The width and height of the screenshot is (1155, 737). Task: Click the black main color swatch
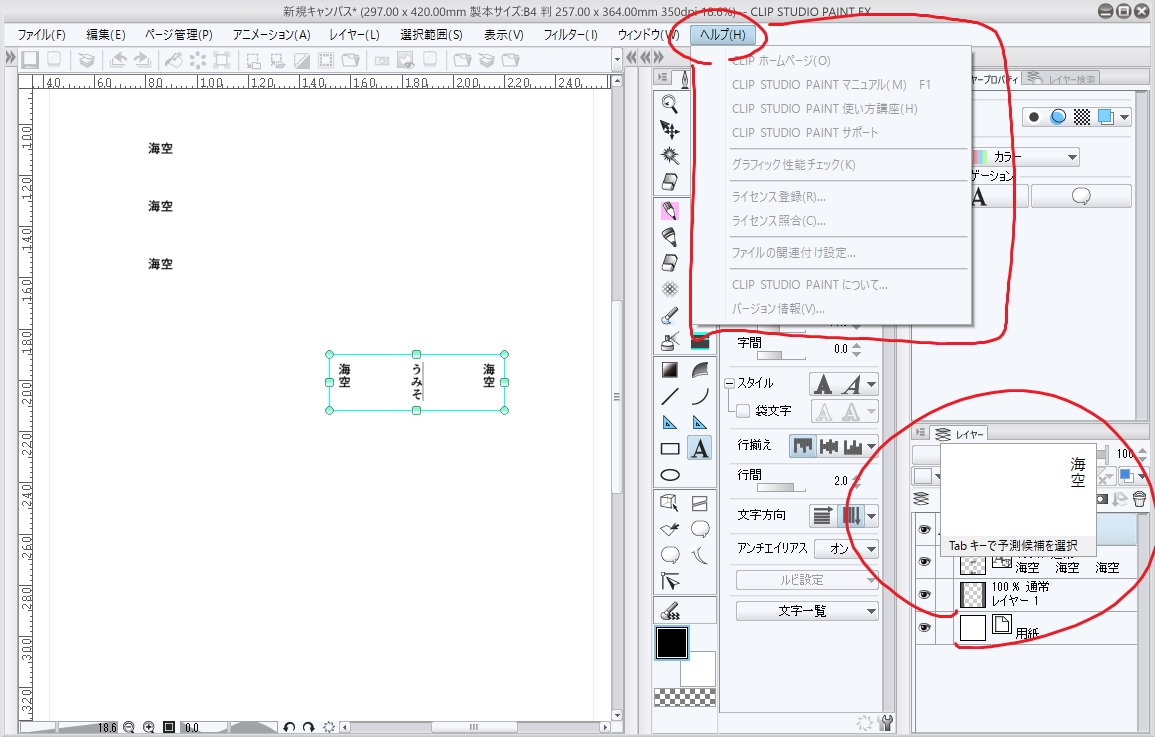coord(672,643)
